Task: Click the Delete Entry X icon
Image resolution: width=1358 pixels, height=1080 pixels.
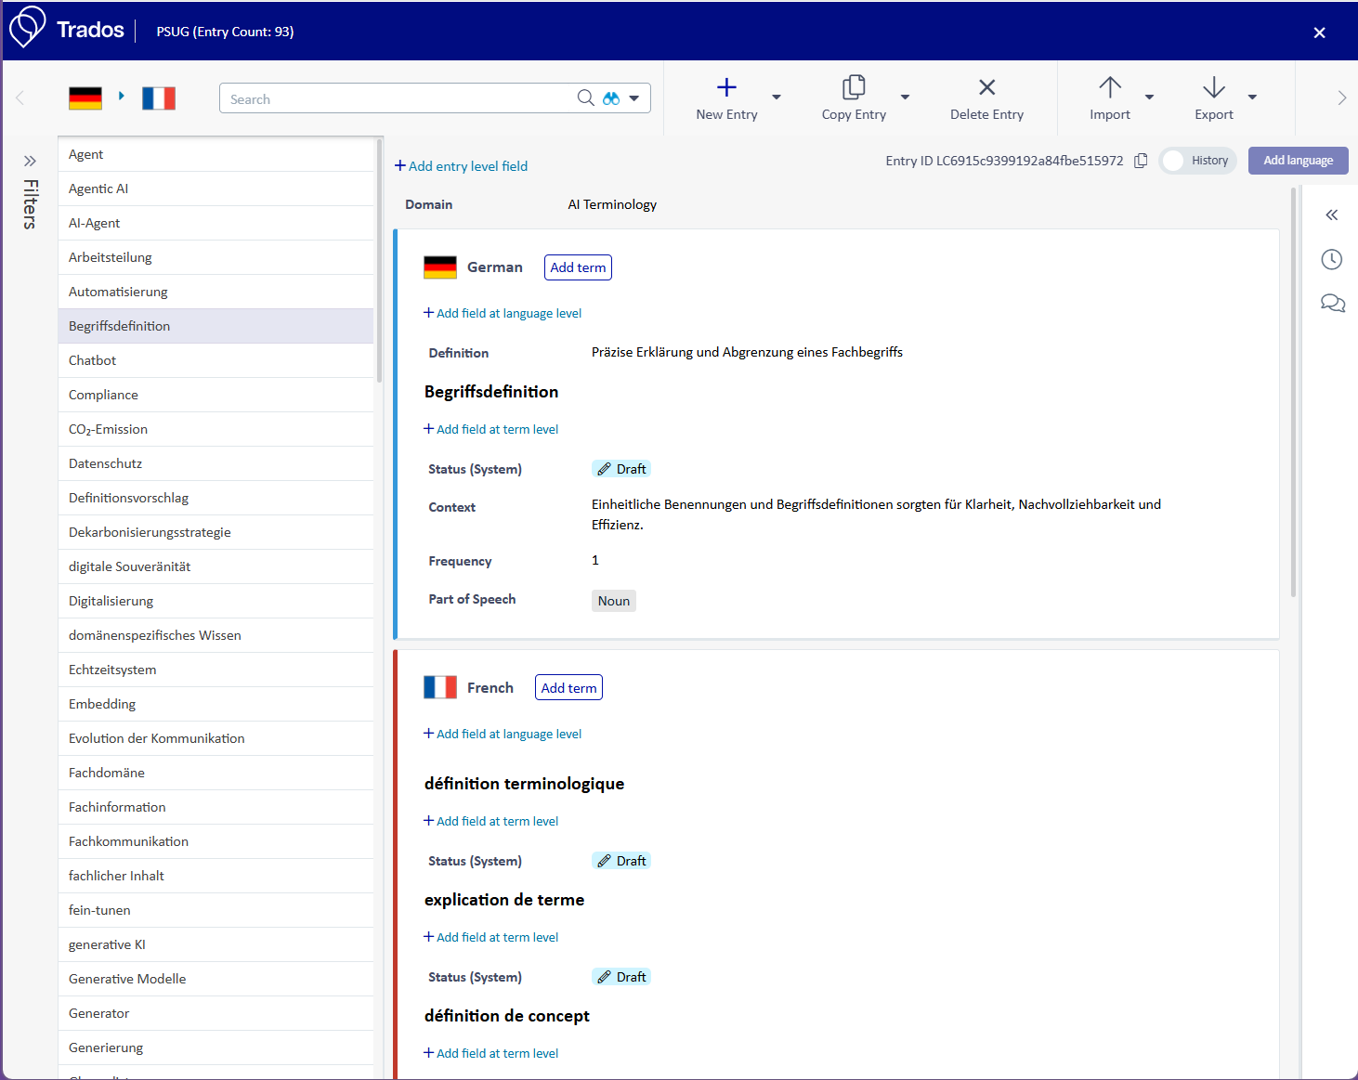Action: tap(986, 88)
